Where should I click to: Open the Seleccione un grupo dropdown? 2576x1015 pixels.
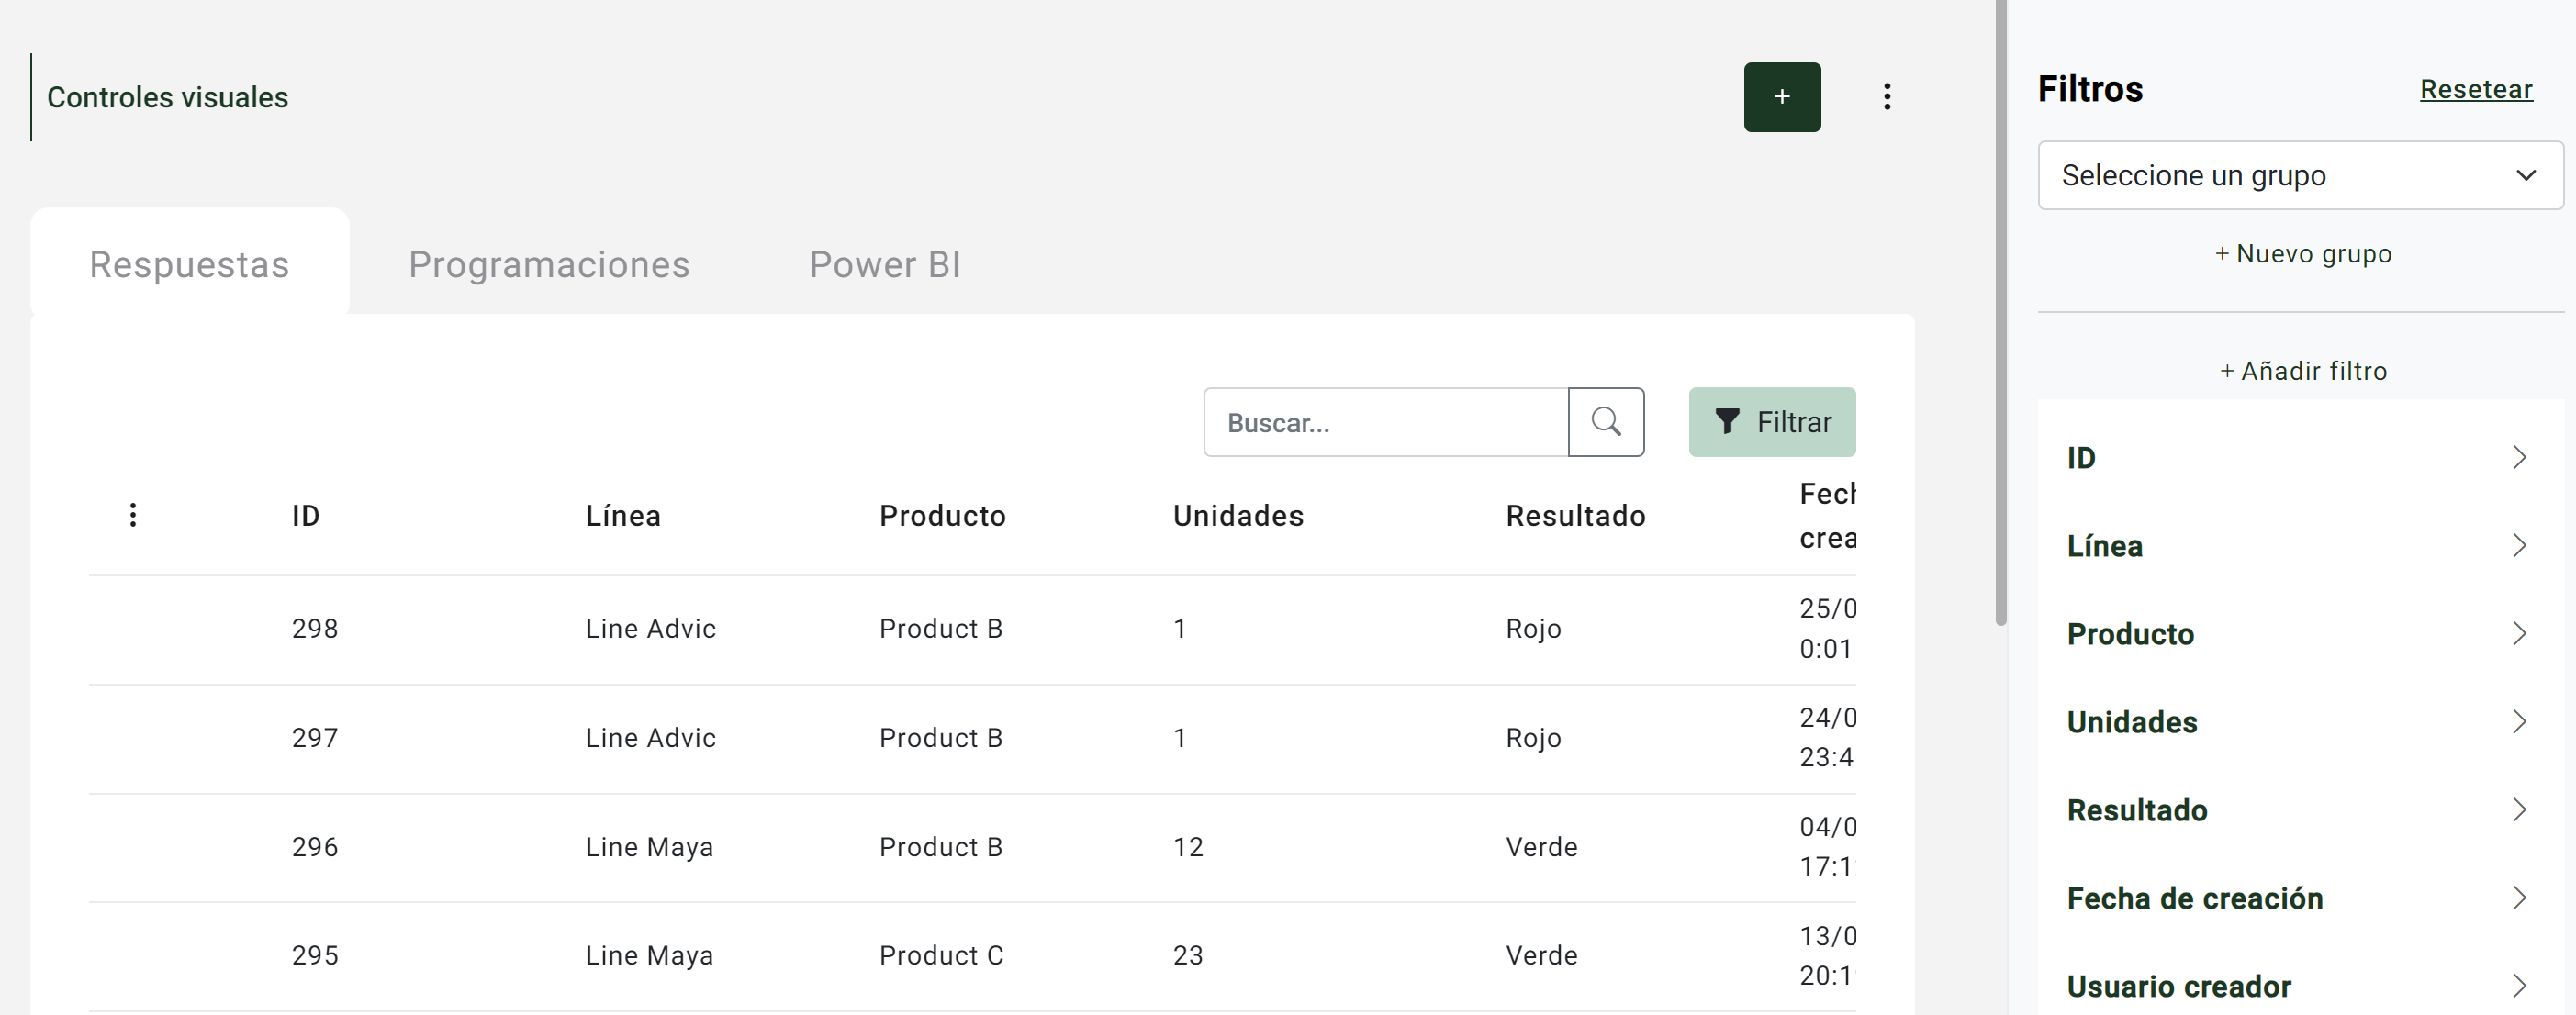pyautogui.click(x=2300, y=175)
